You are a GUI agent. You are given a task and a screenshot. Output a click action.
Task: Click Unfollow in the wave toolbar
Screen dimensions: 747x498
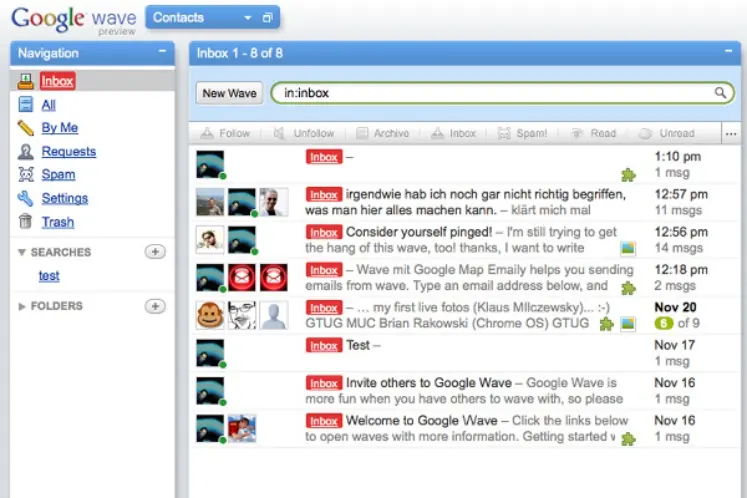(x=304, y=133)
